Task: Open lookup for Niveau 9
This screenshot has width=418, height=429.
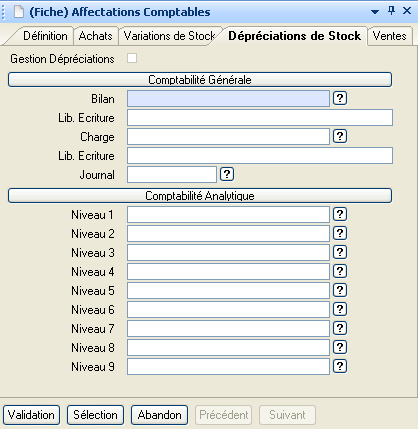Action: pos(340,366)
